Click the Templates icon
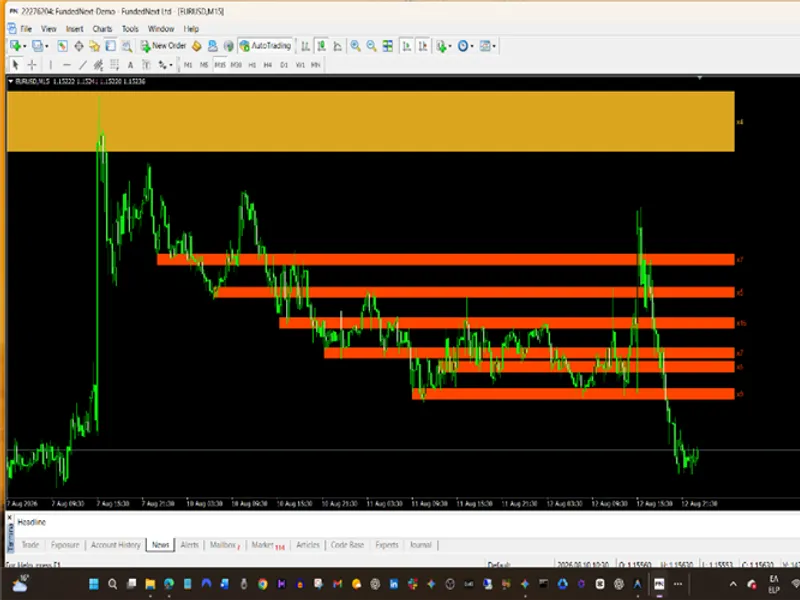This screenshot has height=600, width=800. pos(485,46)
